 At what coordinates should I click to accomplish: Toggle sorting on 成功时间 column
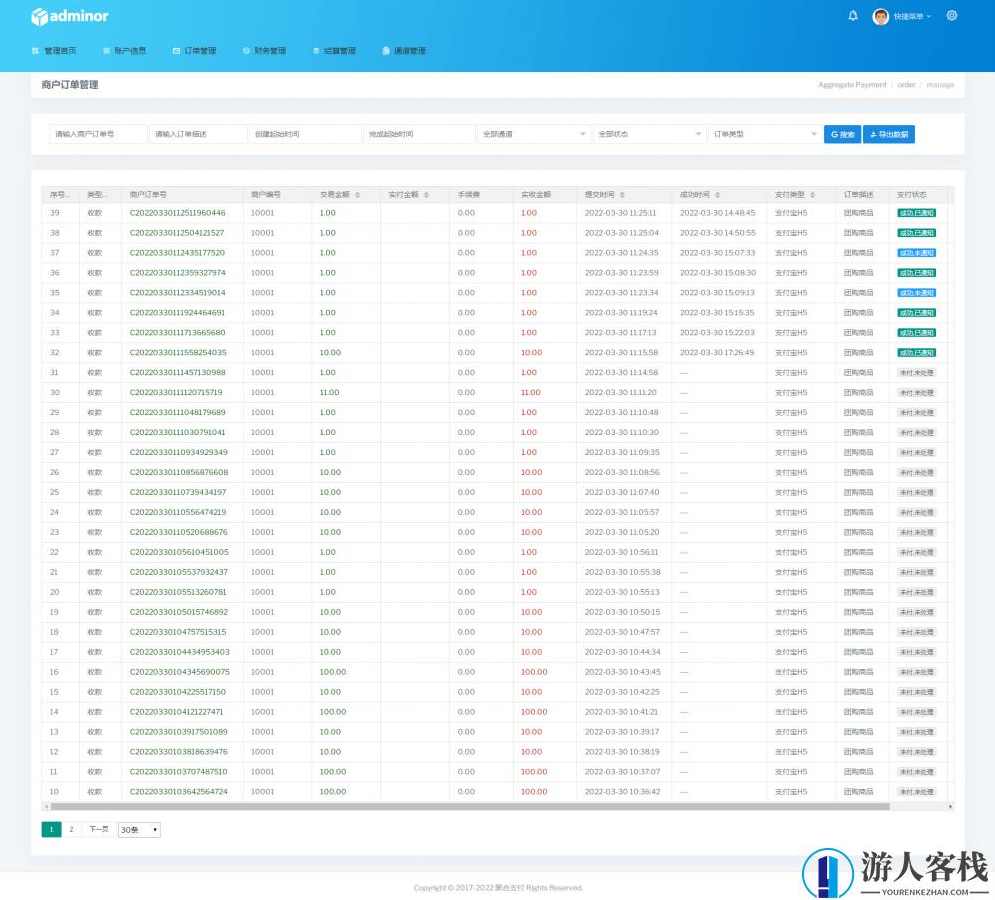tap(716, 193)
